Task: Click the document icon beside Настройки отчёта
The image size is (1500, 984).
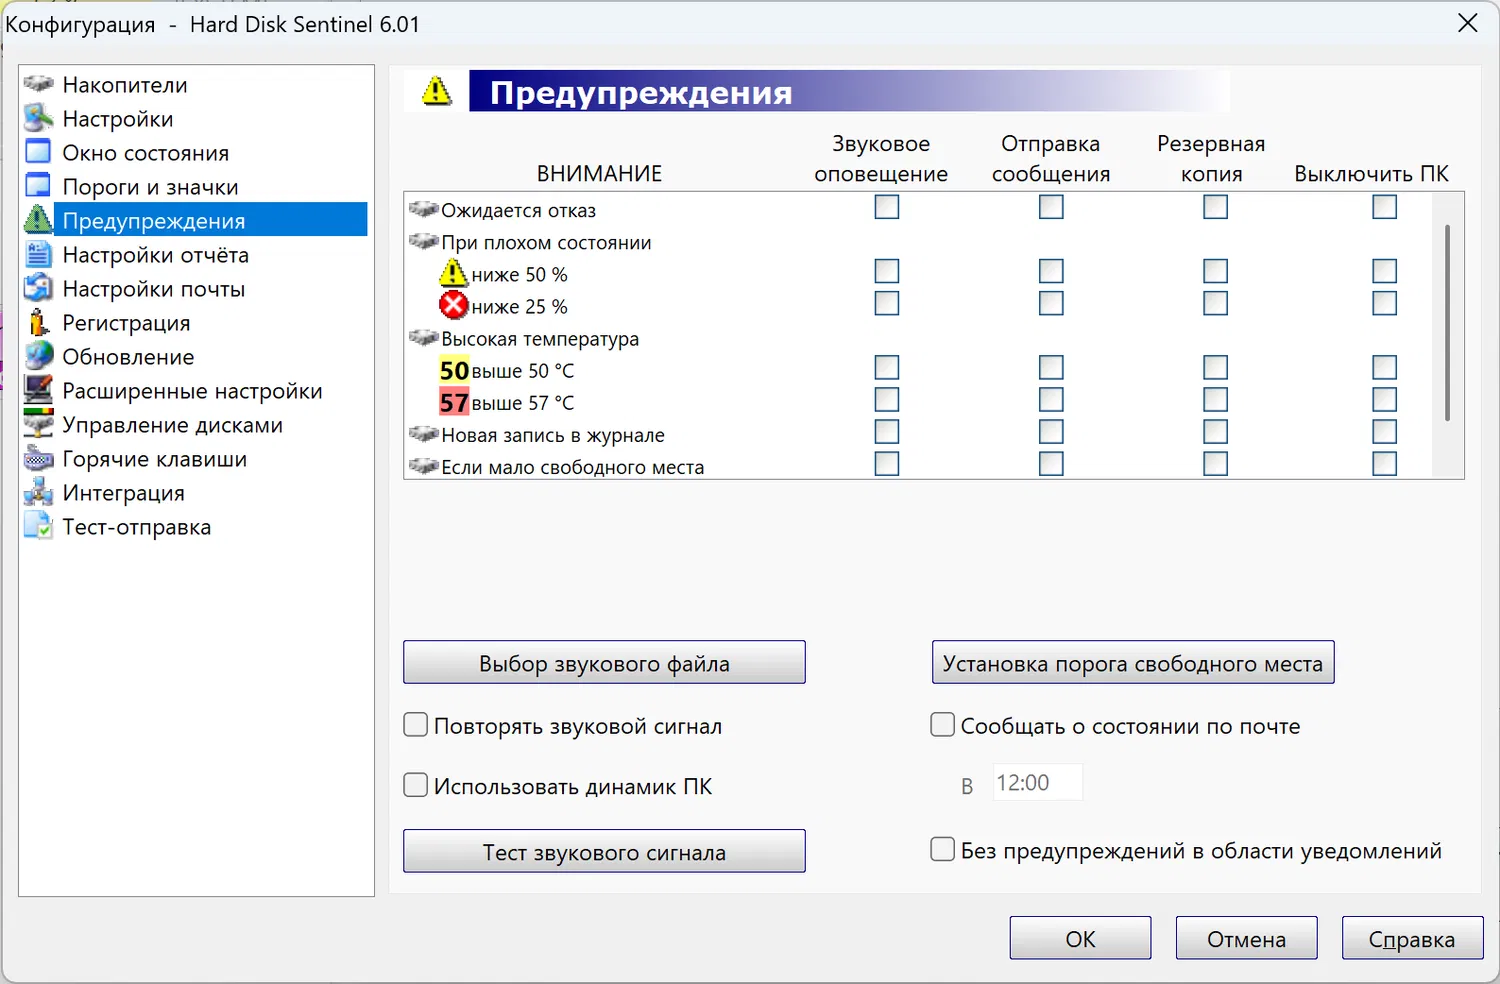Action: click(x=38, y=254)
